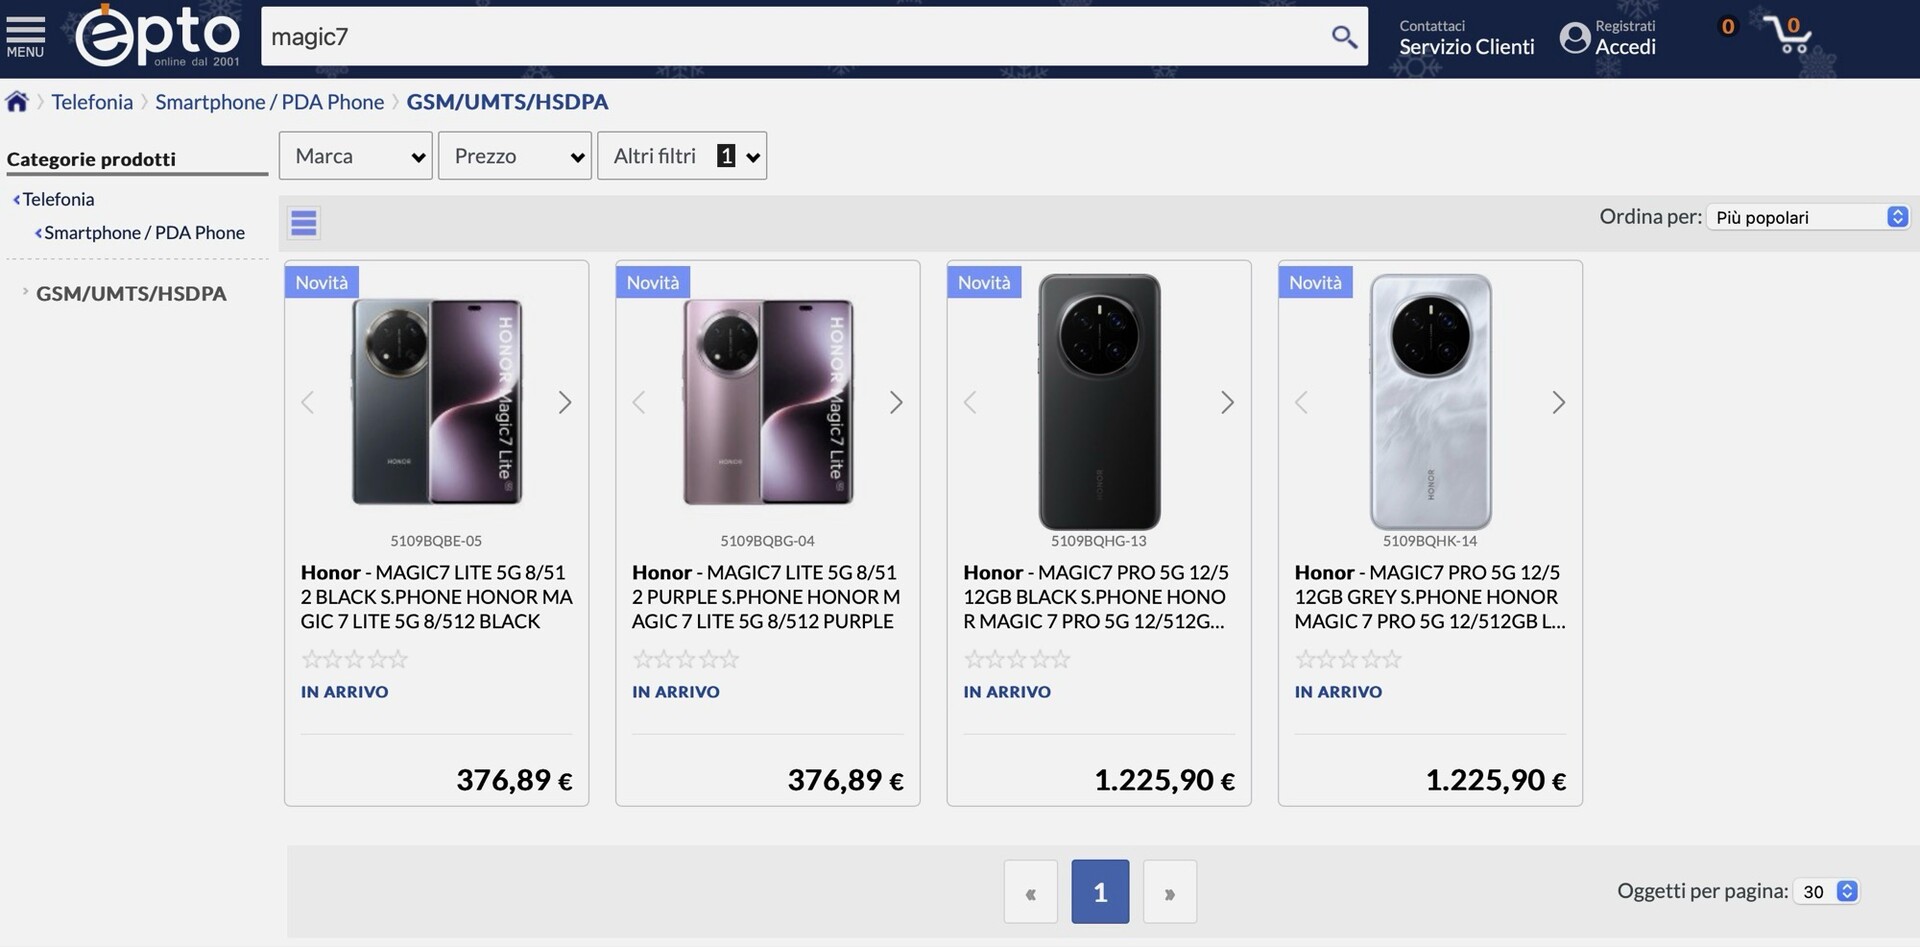1920x947 pixels.
Task: Open the Altri filtri dropdown
Action: 682,156
